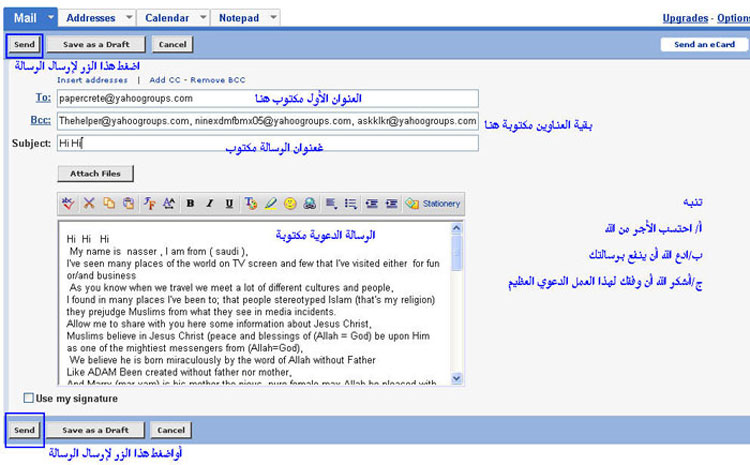Open the Bcc: address book link
This screenshot has height=465, width=750.
point(41,120)
